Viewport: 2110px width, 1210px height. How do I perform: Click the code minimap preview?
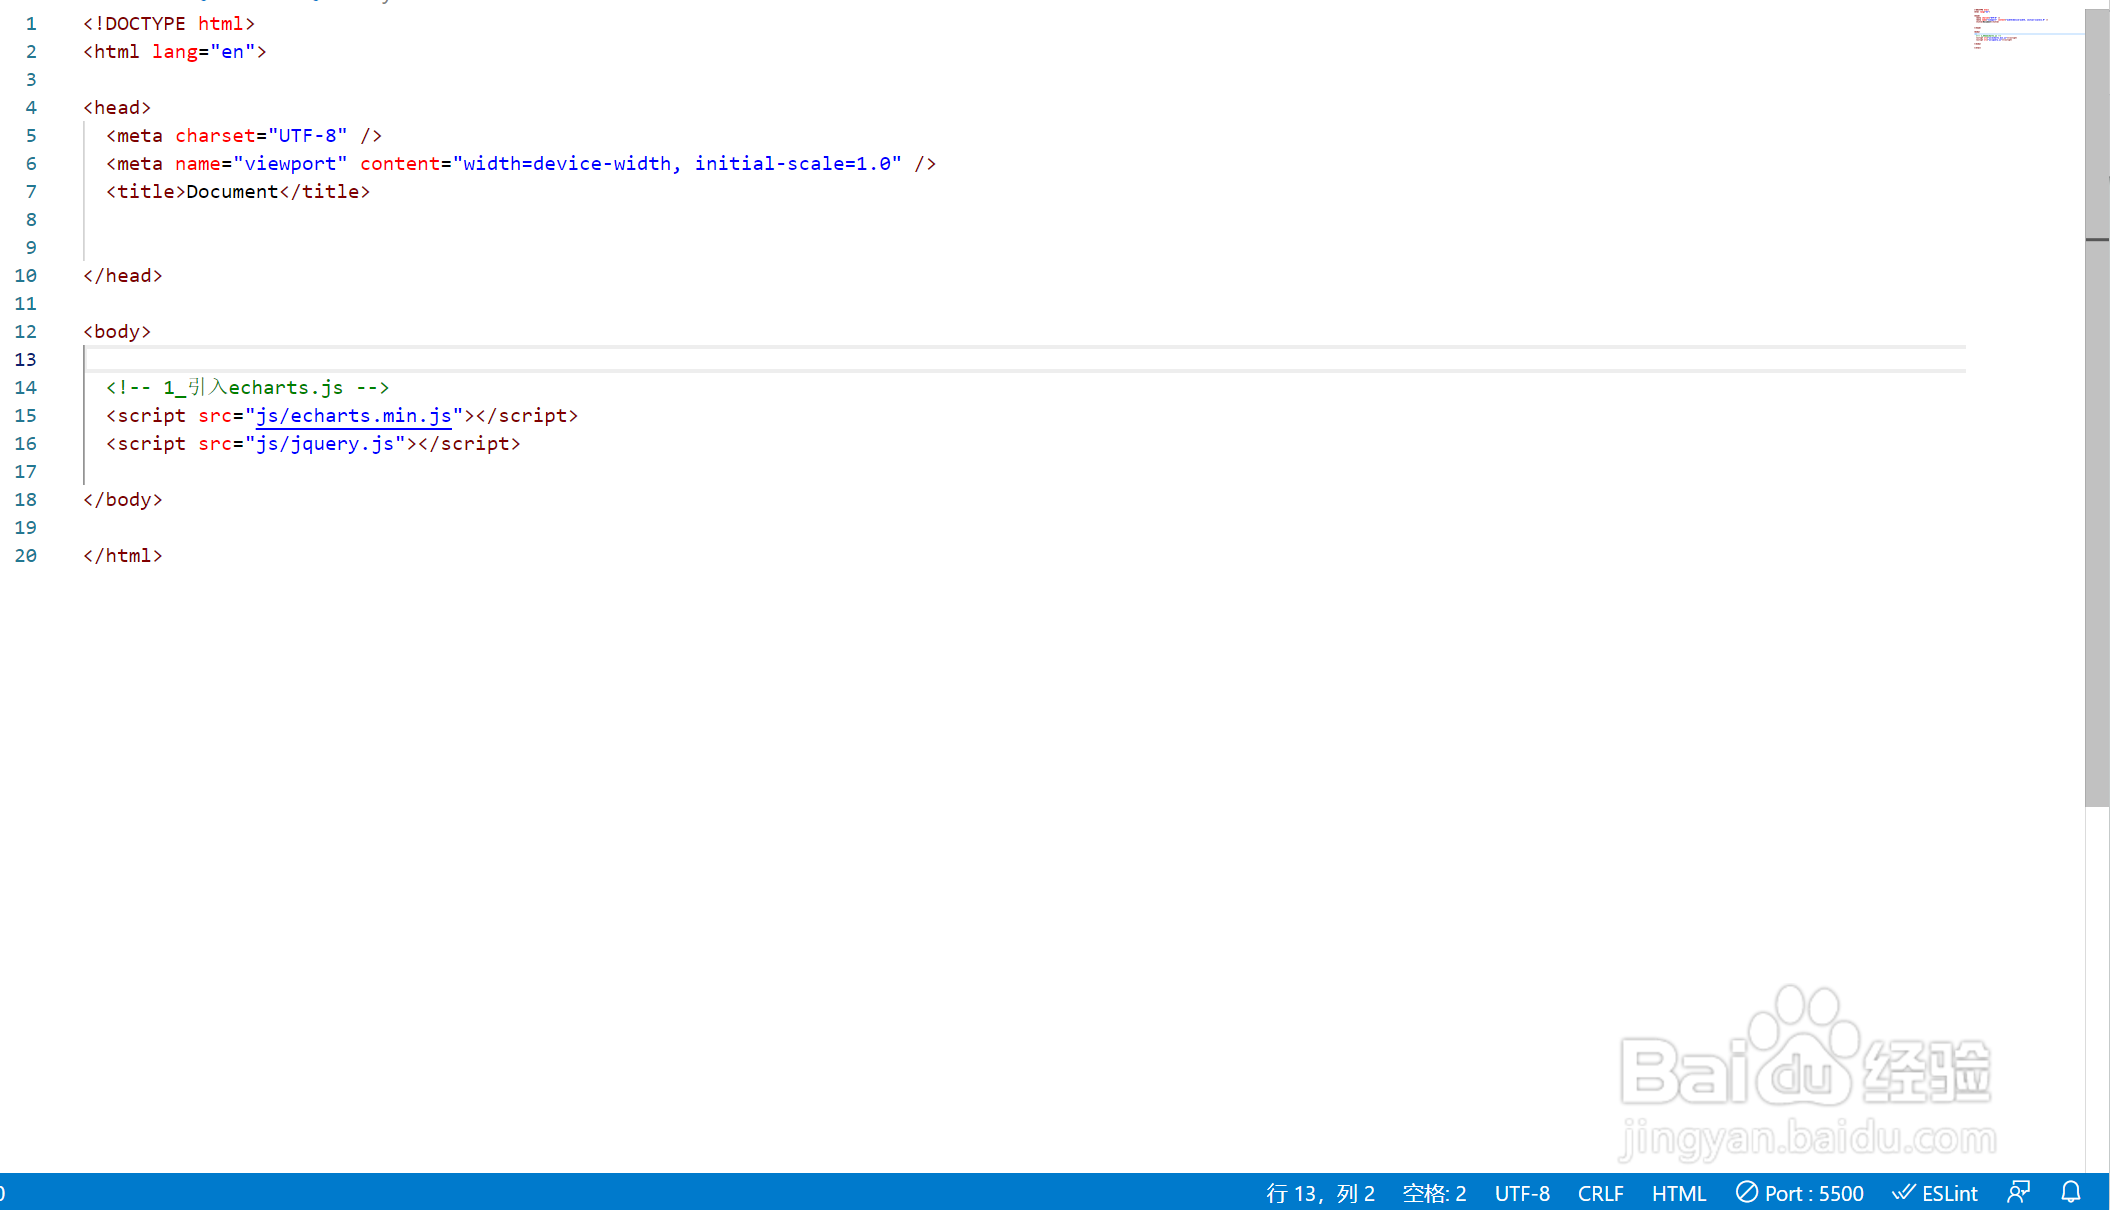coord(2010,28)
